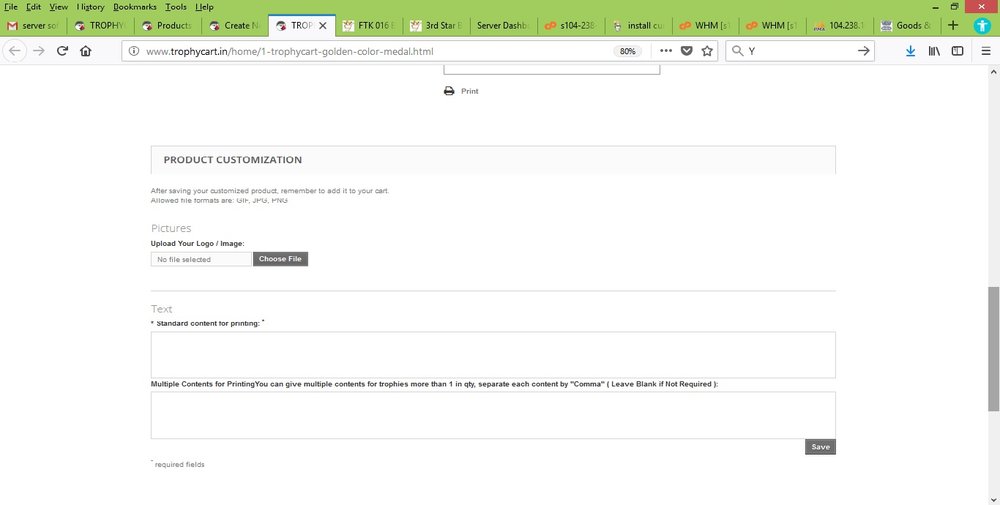Open the Edit menu

[34, 7]
